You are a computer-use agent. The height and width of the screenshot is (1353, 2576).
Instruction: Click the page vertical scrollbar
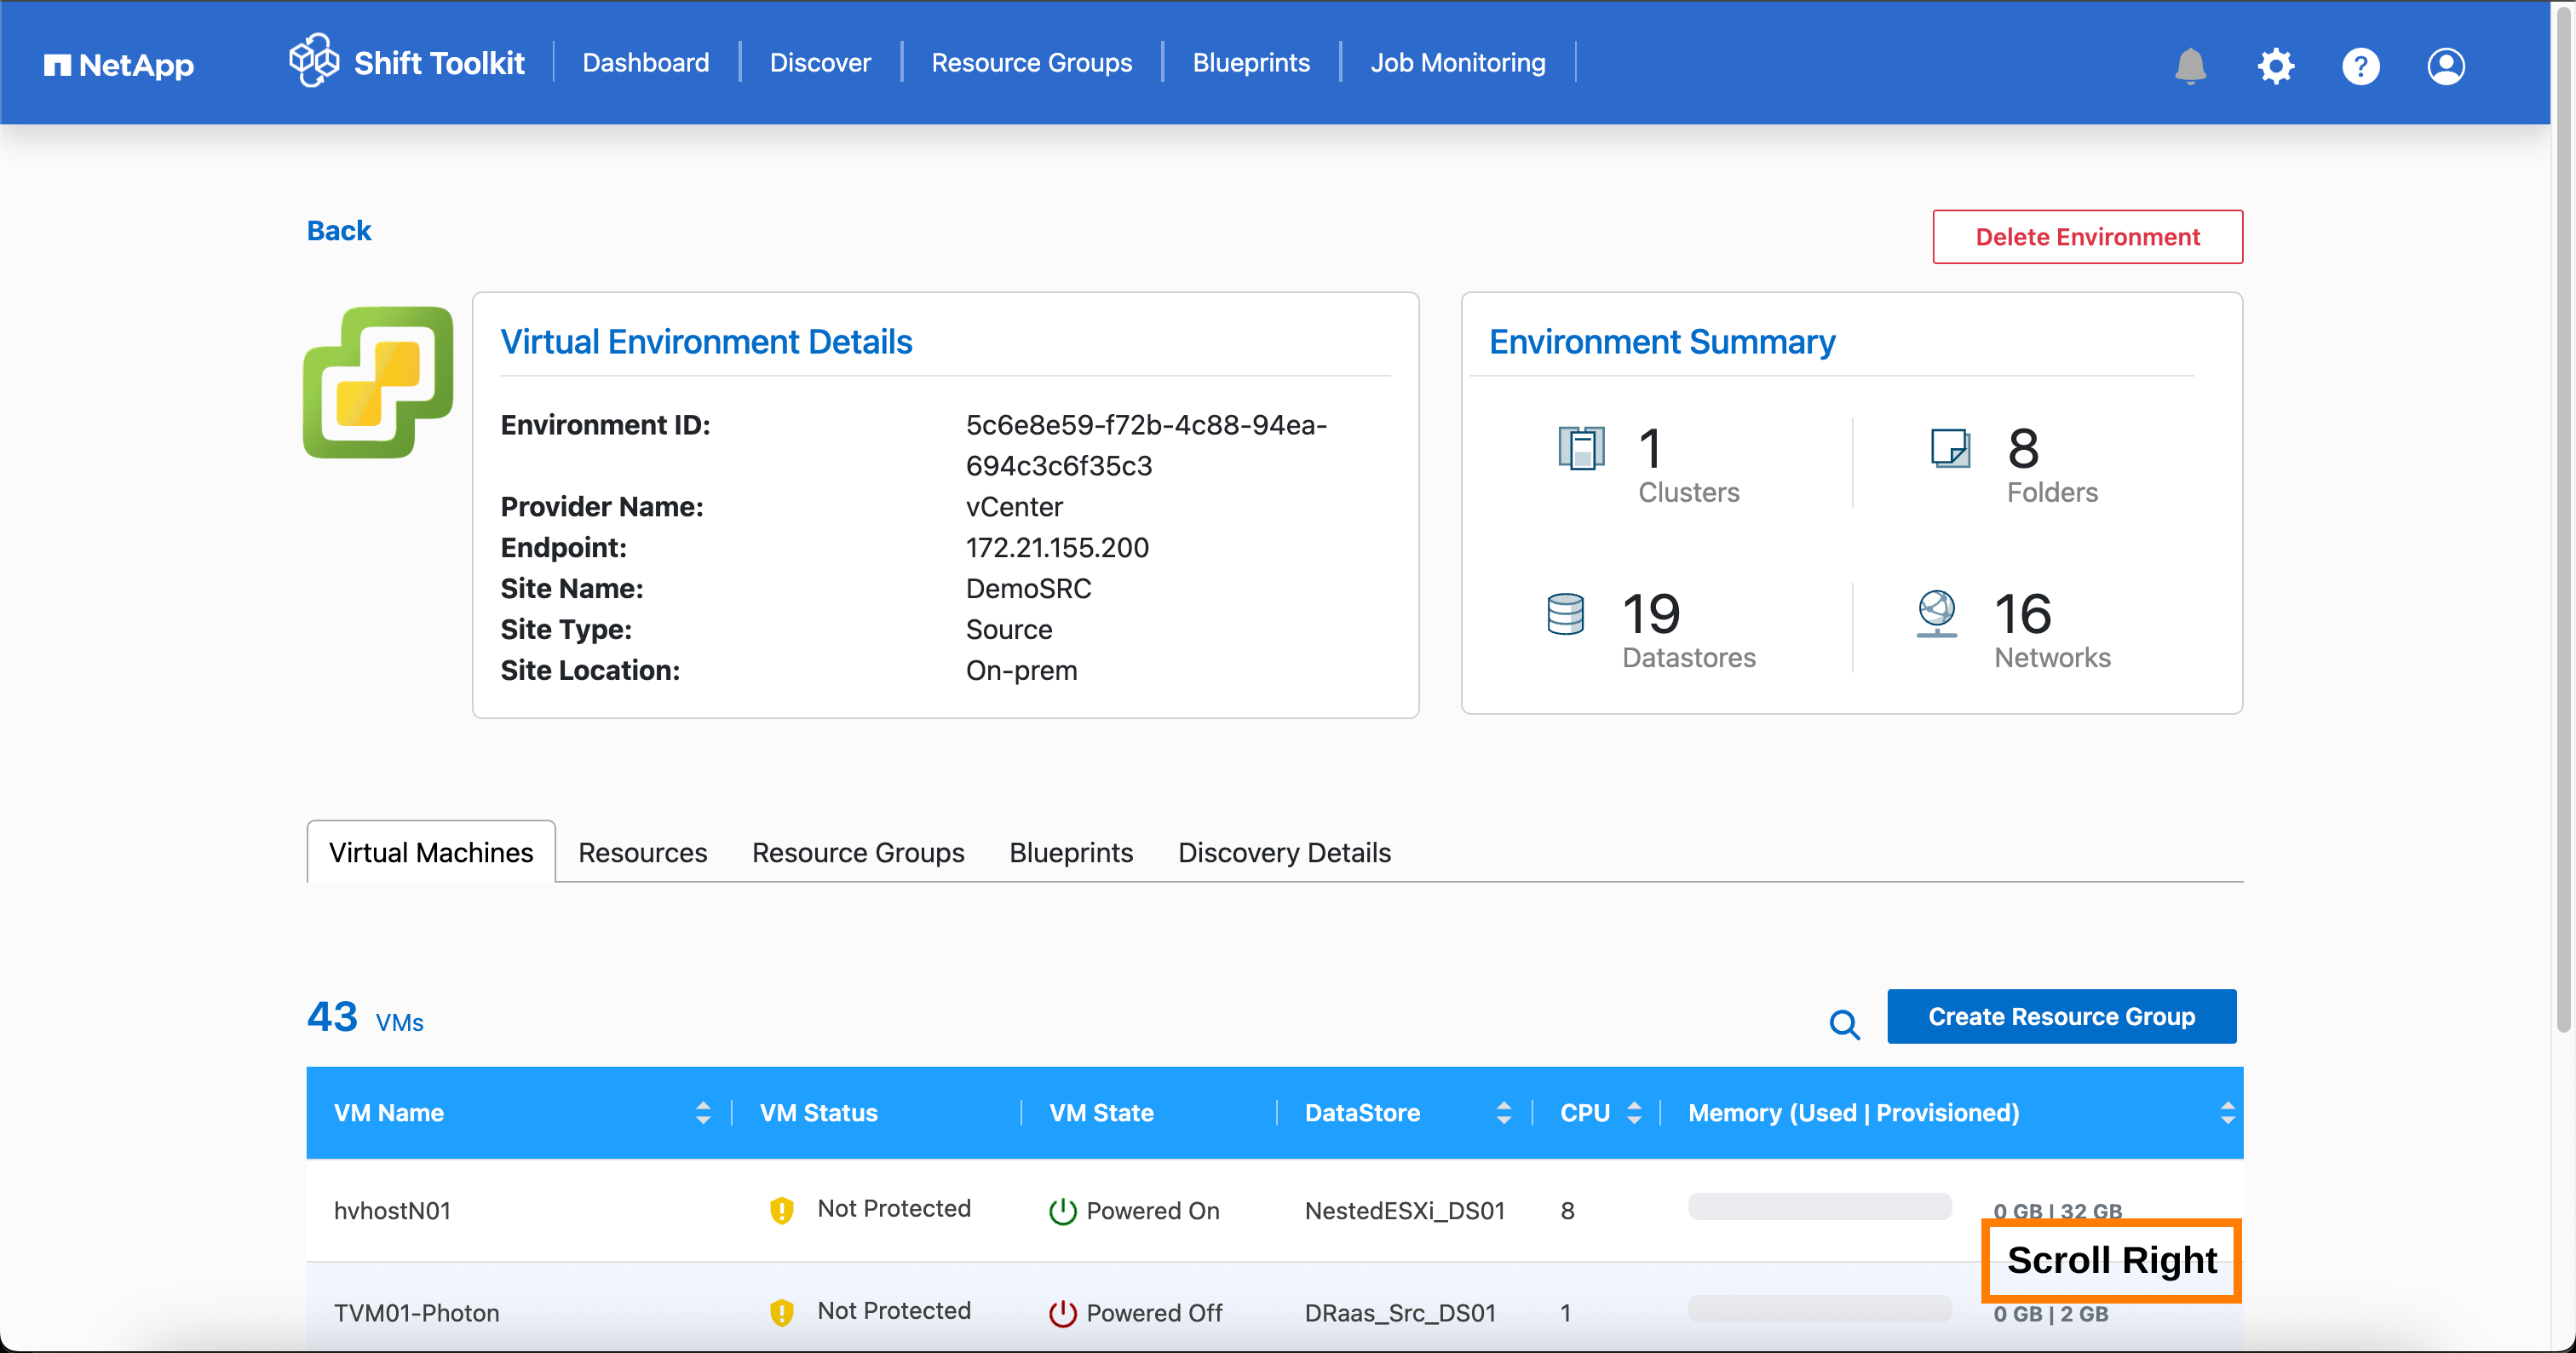click(x=2563, y=520)
